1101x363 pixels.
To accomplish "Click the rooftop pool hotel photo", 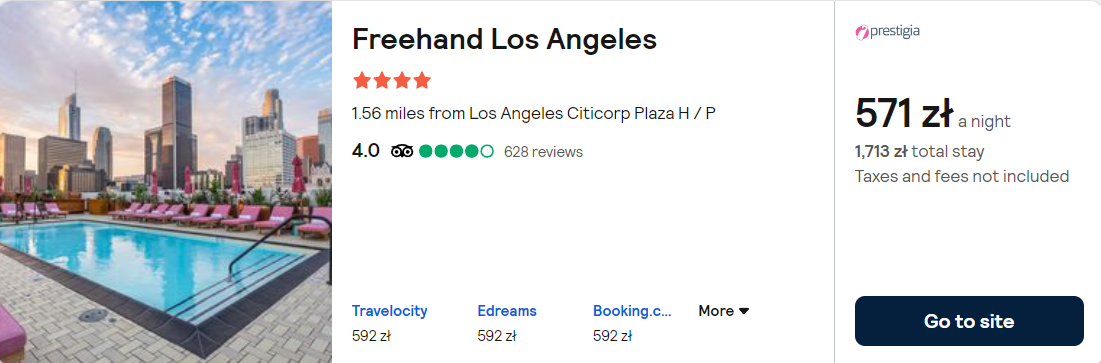I will click(x=166, y=181).
